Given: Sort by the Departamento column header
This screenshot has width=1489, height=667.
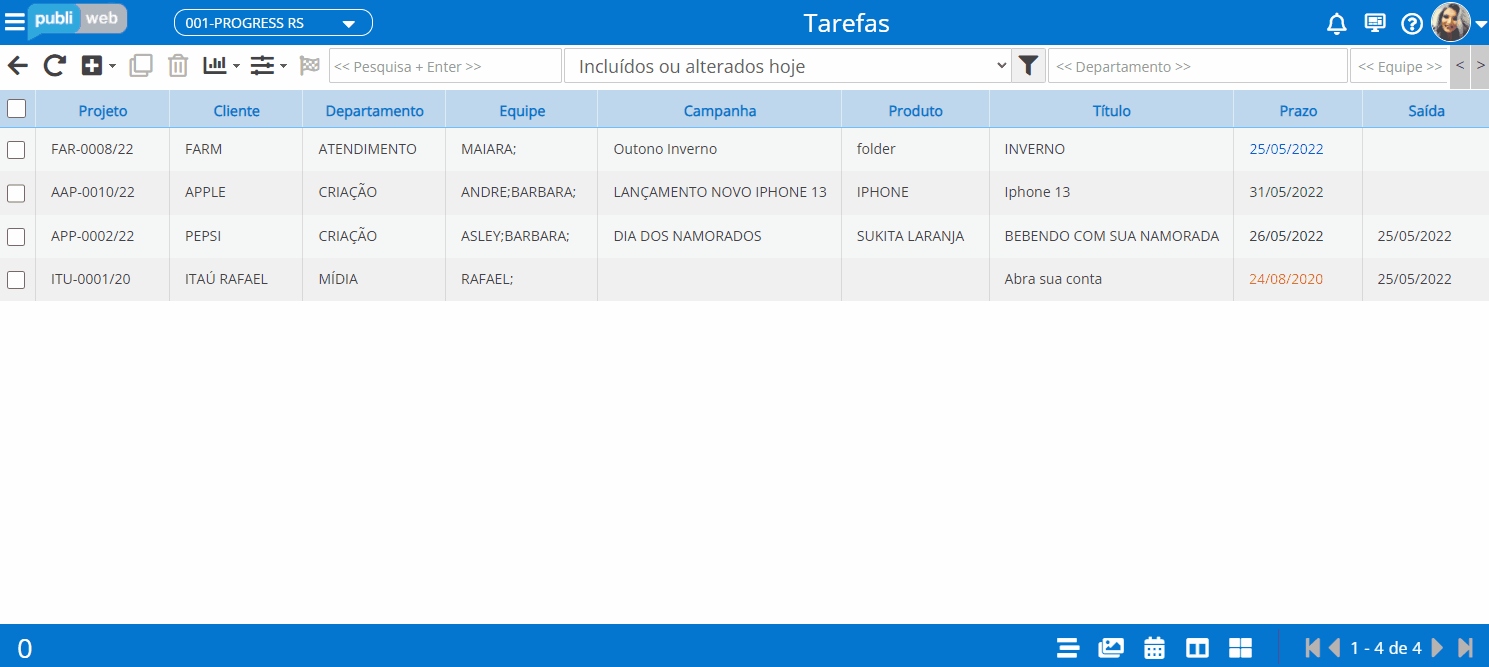Looking at the screenshot, I should coord(374,111).
